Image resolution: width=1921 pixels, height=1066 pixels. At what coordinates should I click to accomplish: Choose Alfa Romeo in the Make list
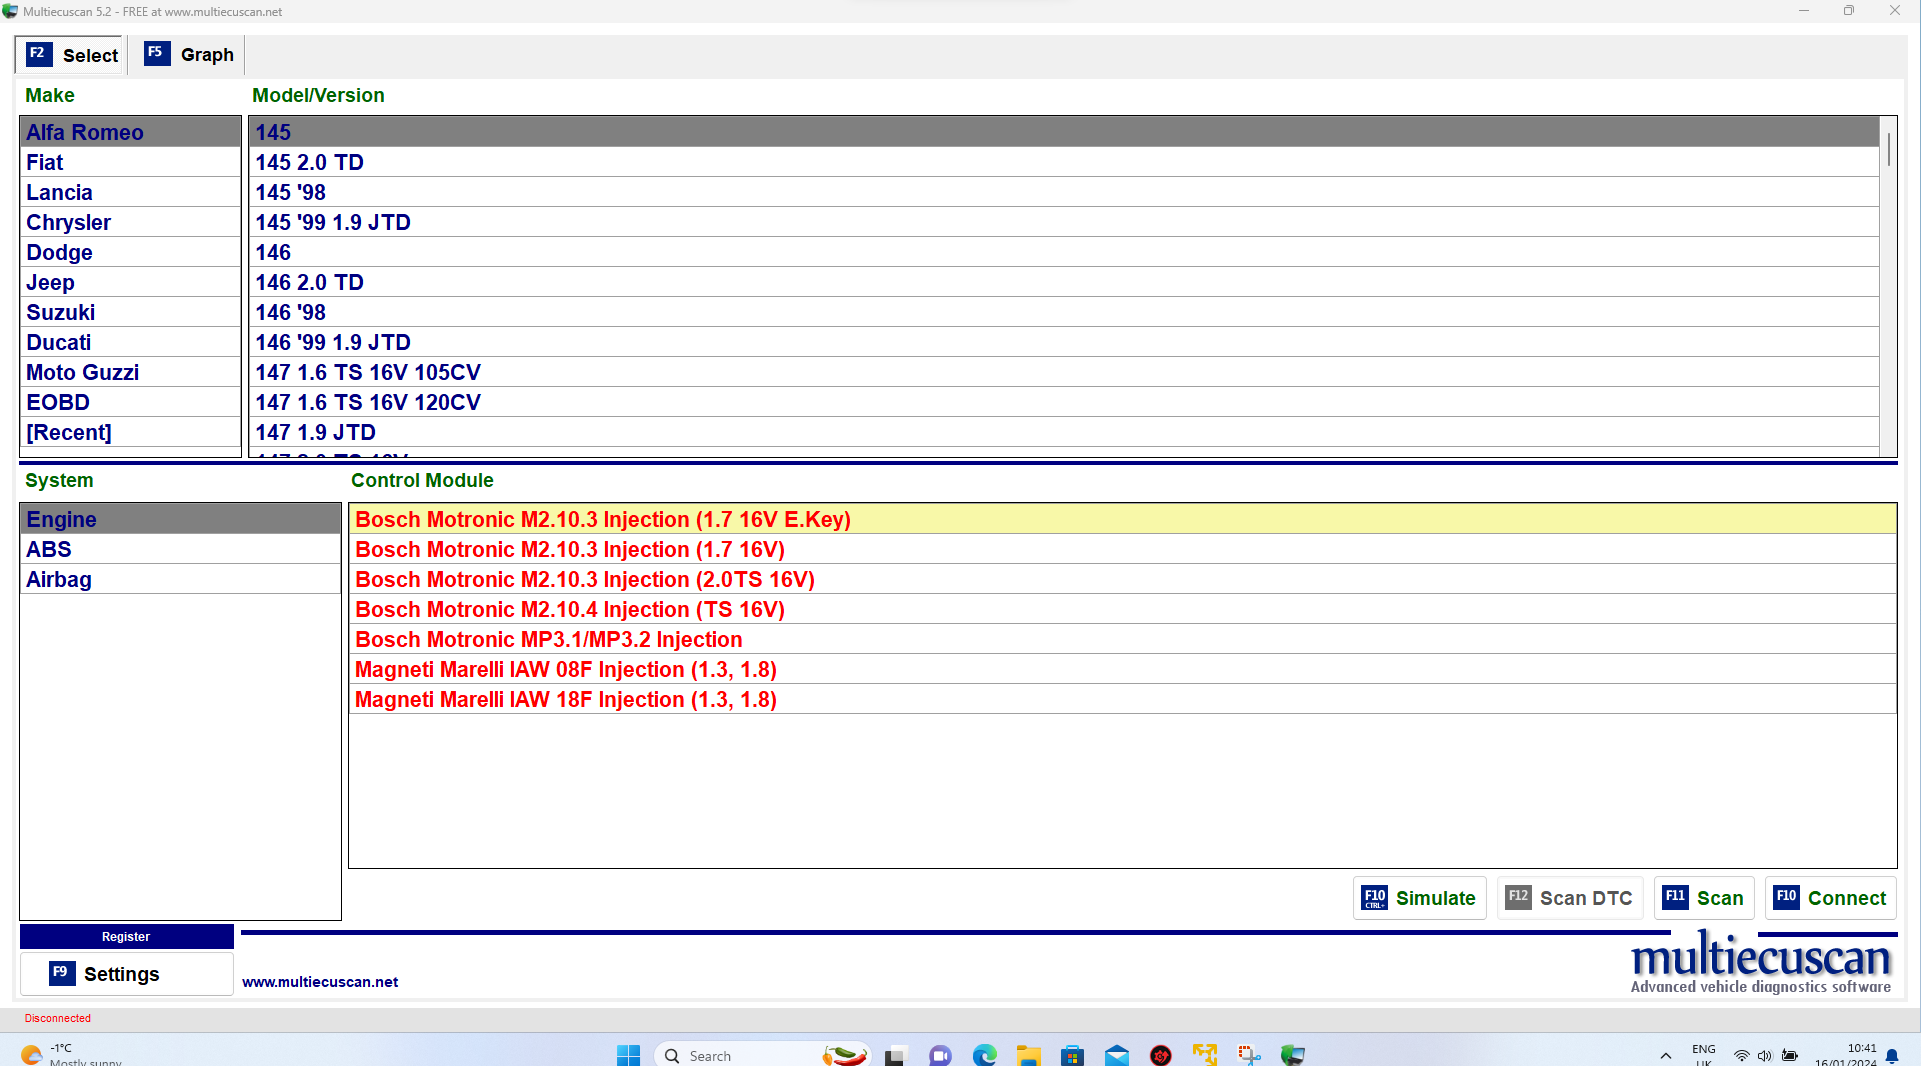point(130,132)
